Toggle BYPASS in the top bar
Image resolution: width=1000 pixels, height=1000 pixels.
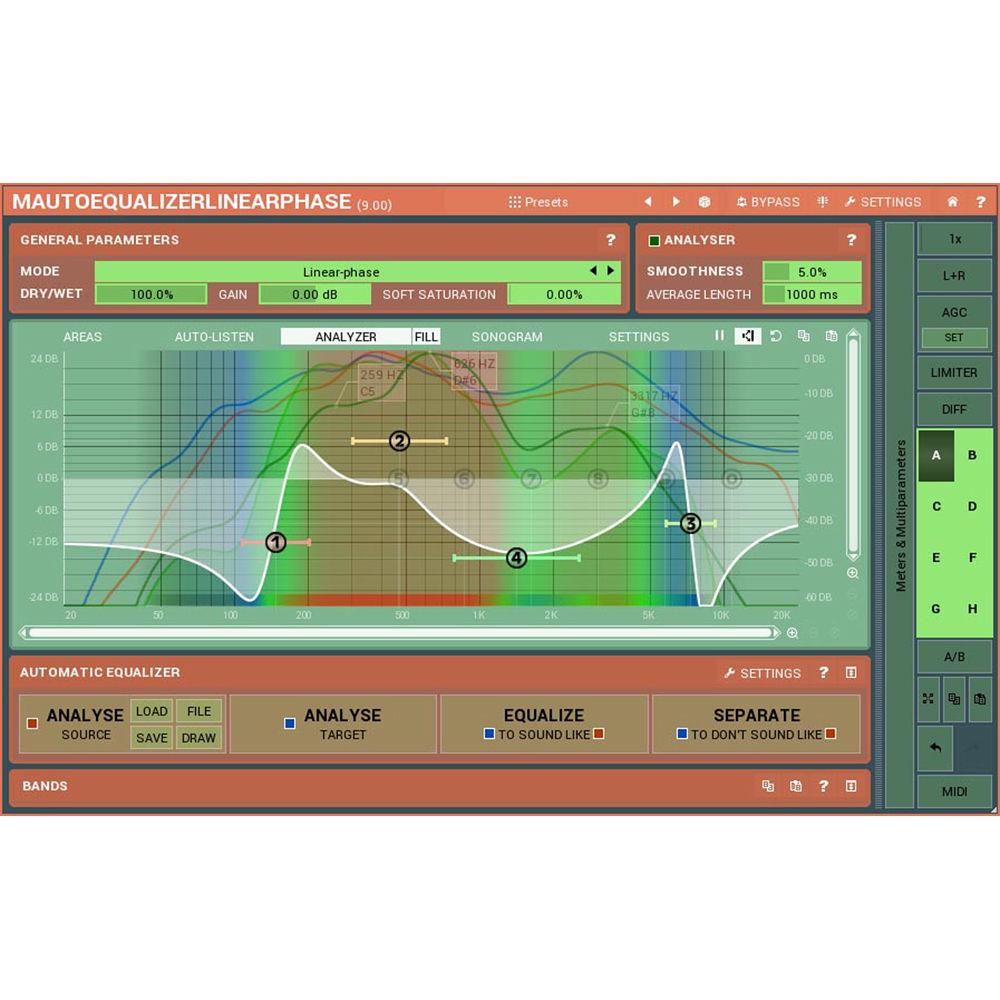click(768, 201)
